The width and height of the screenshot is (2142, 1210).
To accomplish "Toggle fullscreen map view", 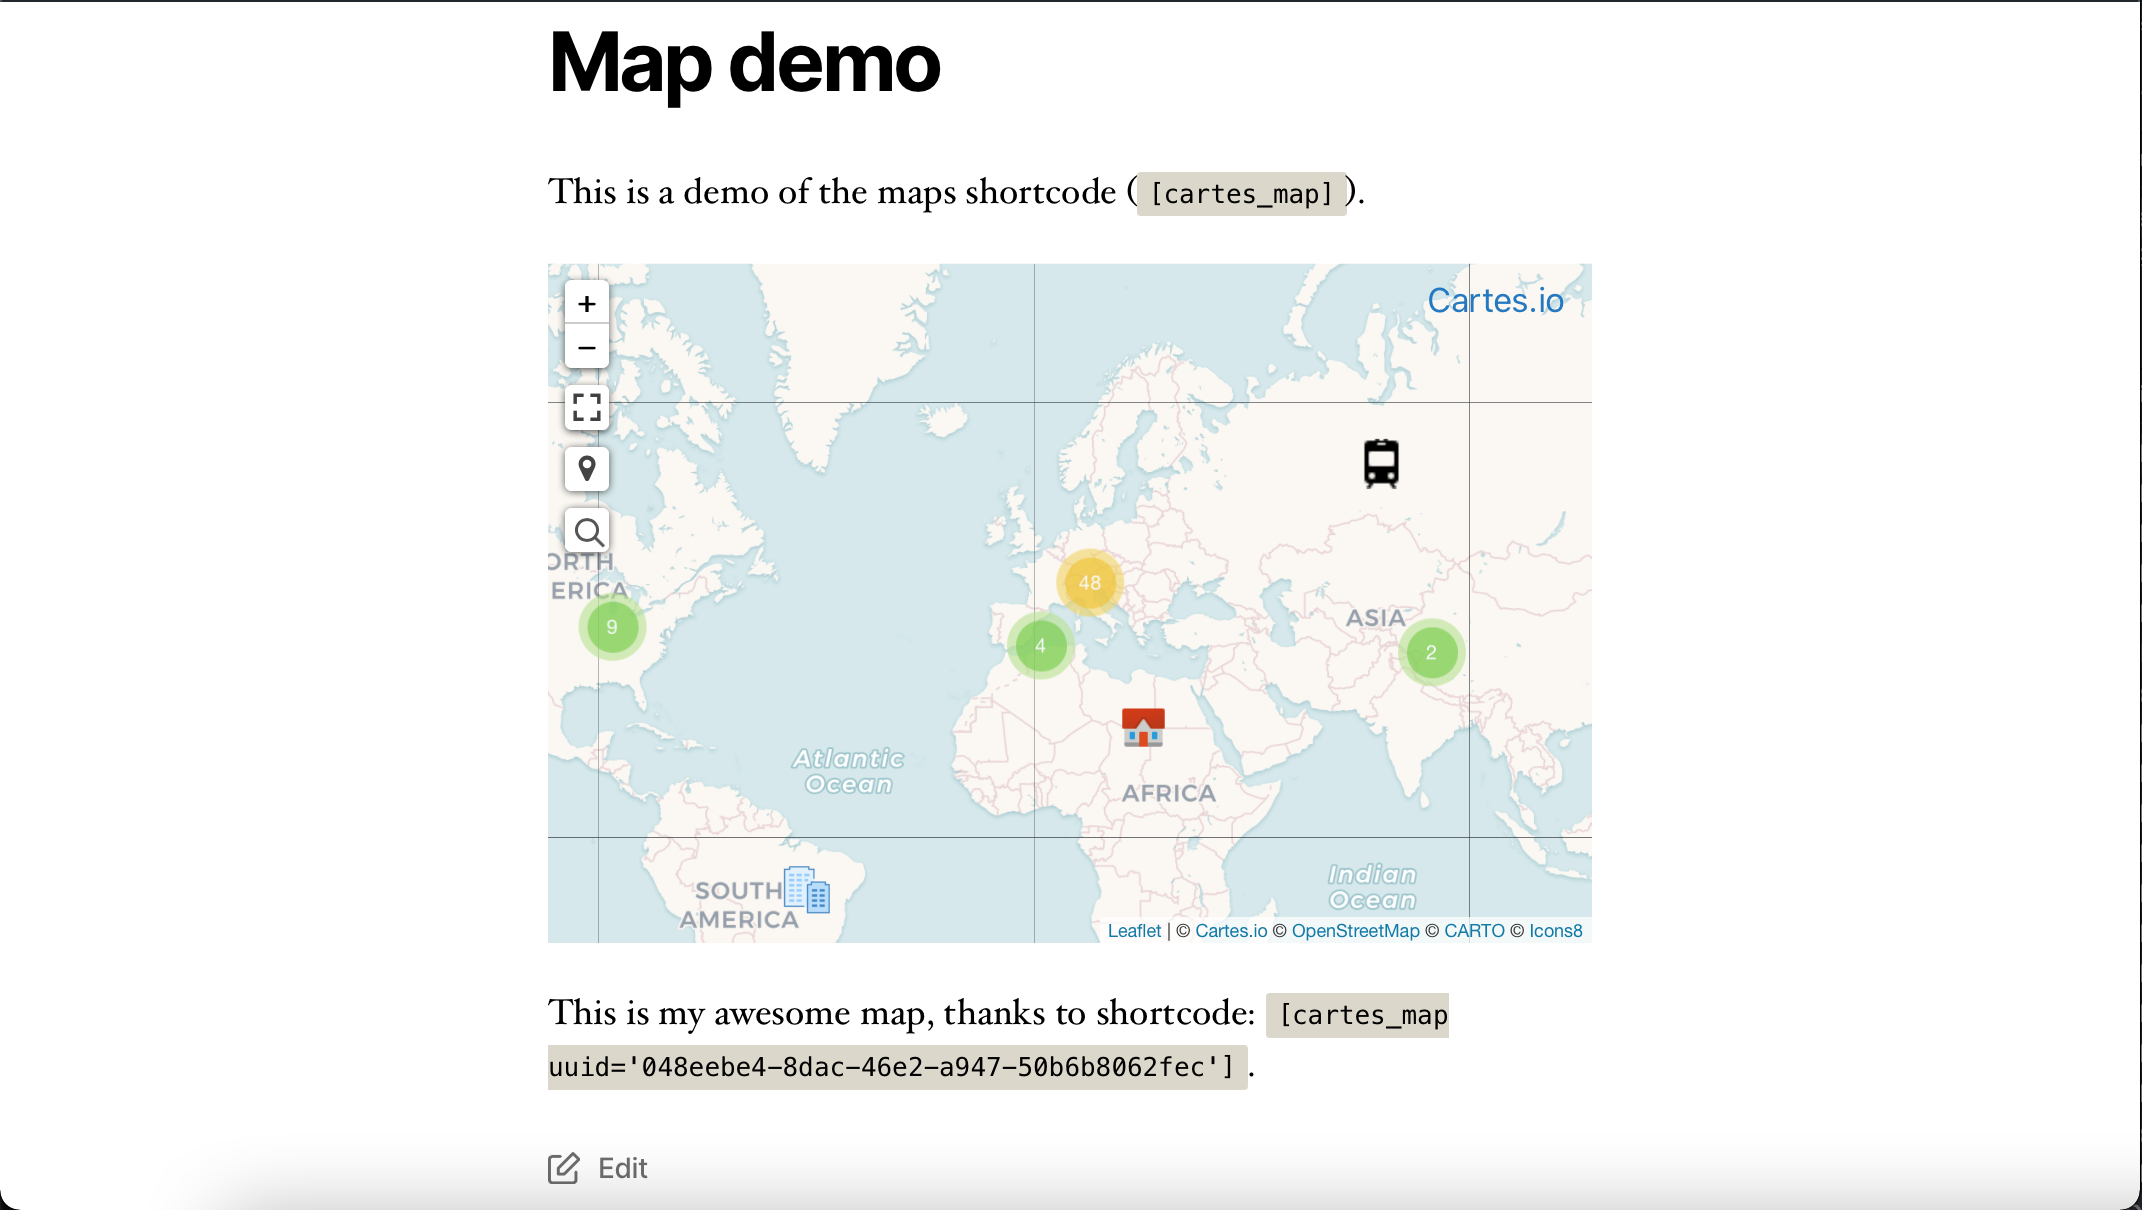I will pos(587,407).
